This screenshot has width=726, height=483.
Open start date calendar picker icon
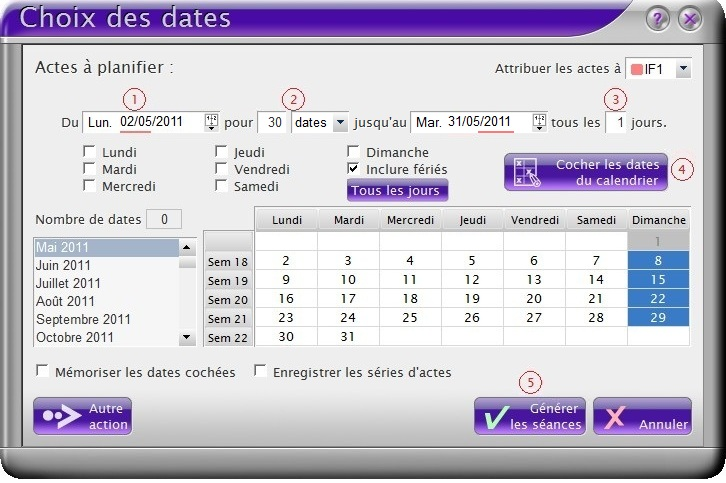click(211, 121)
